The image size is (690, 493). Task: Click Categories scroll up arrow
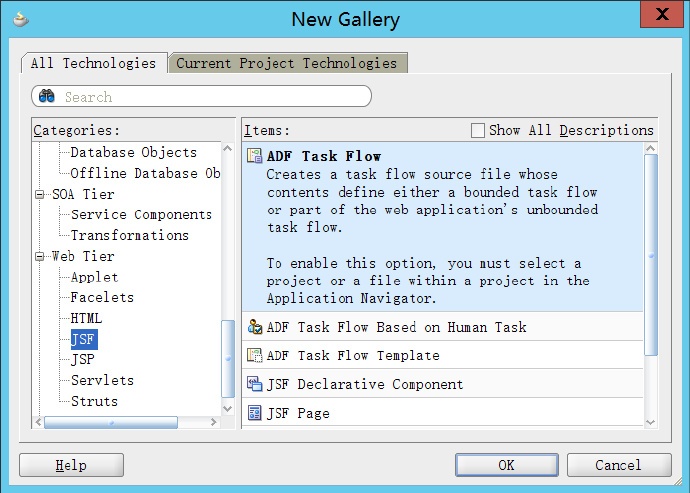[x=228, y=149]
